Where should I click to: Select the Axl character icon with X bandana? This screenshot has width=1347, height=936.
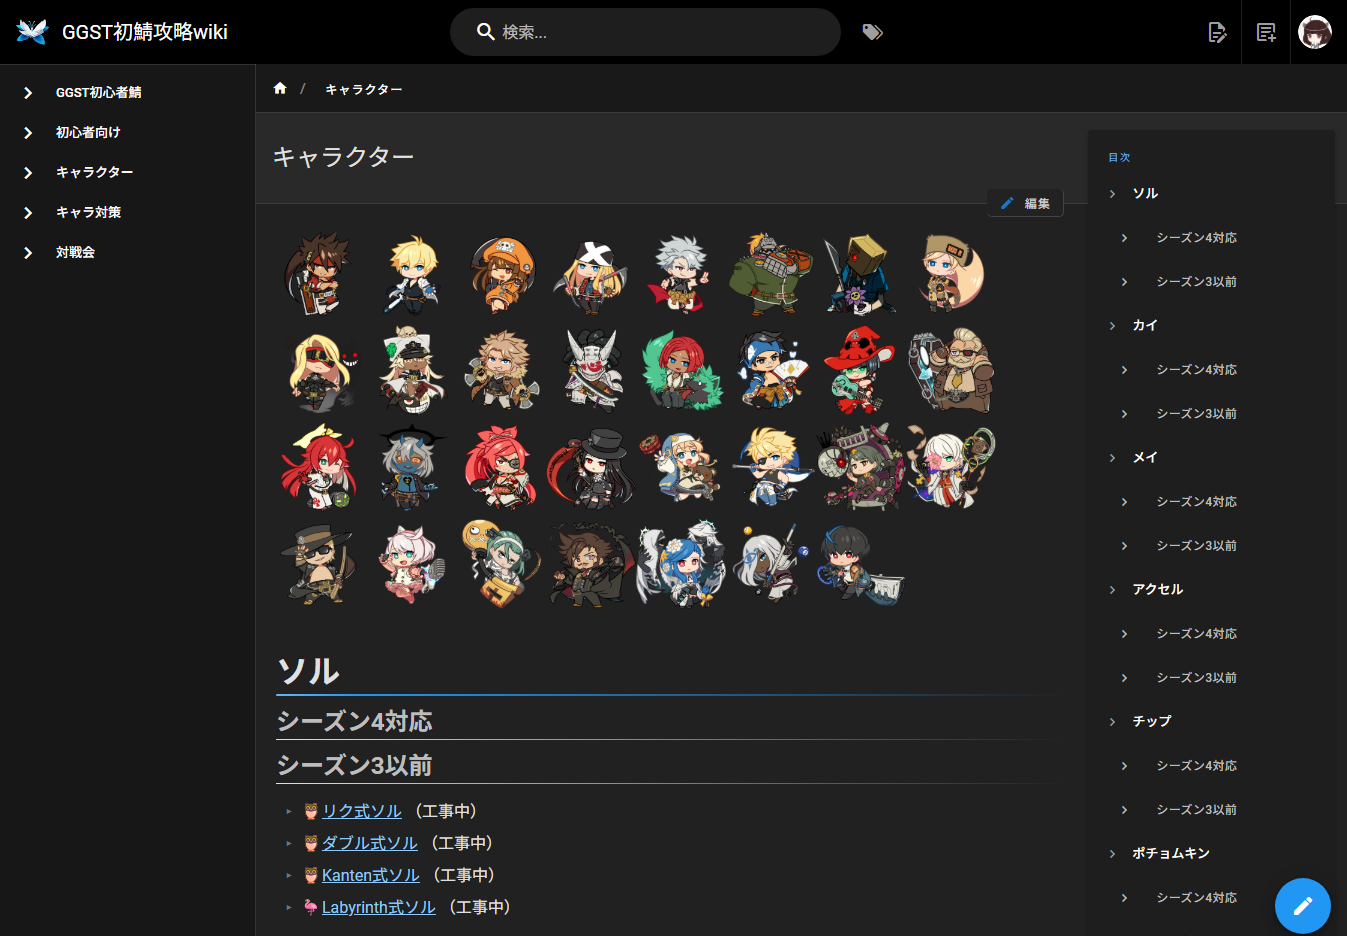[592, 275]
